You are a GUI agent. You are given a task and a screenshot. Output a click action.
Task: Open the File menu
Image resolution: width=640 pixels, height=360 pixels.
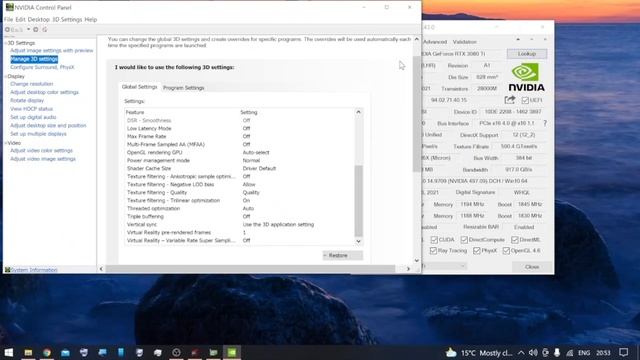point(9,19)
